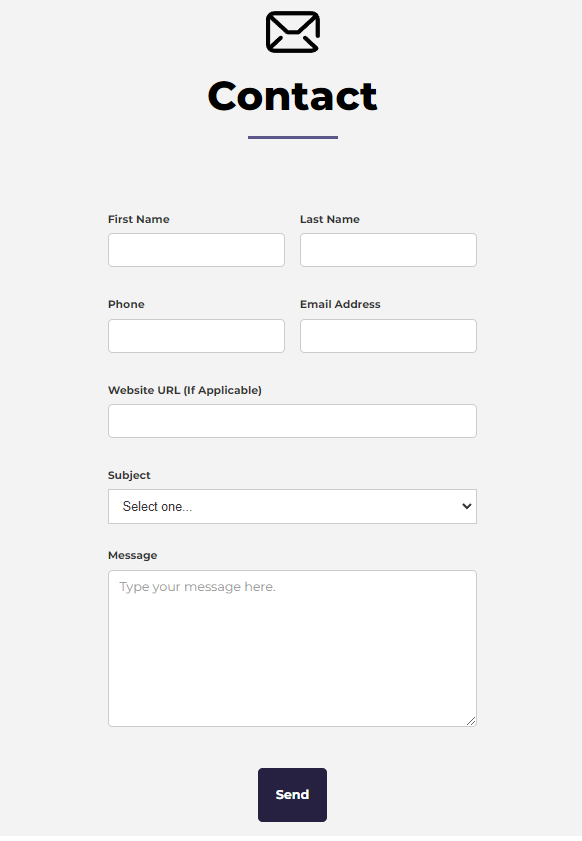This screenshot has width=582, height=841.
Task: Focus the First Name input field
Action: [x=196, y=250]
